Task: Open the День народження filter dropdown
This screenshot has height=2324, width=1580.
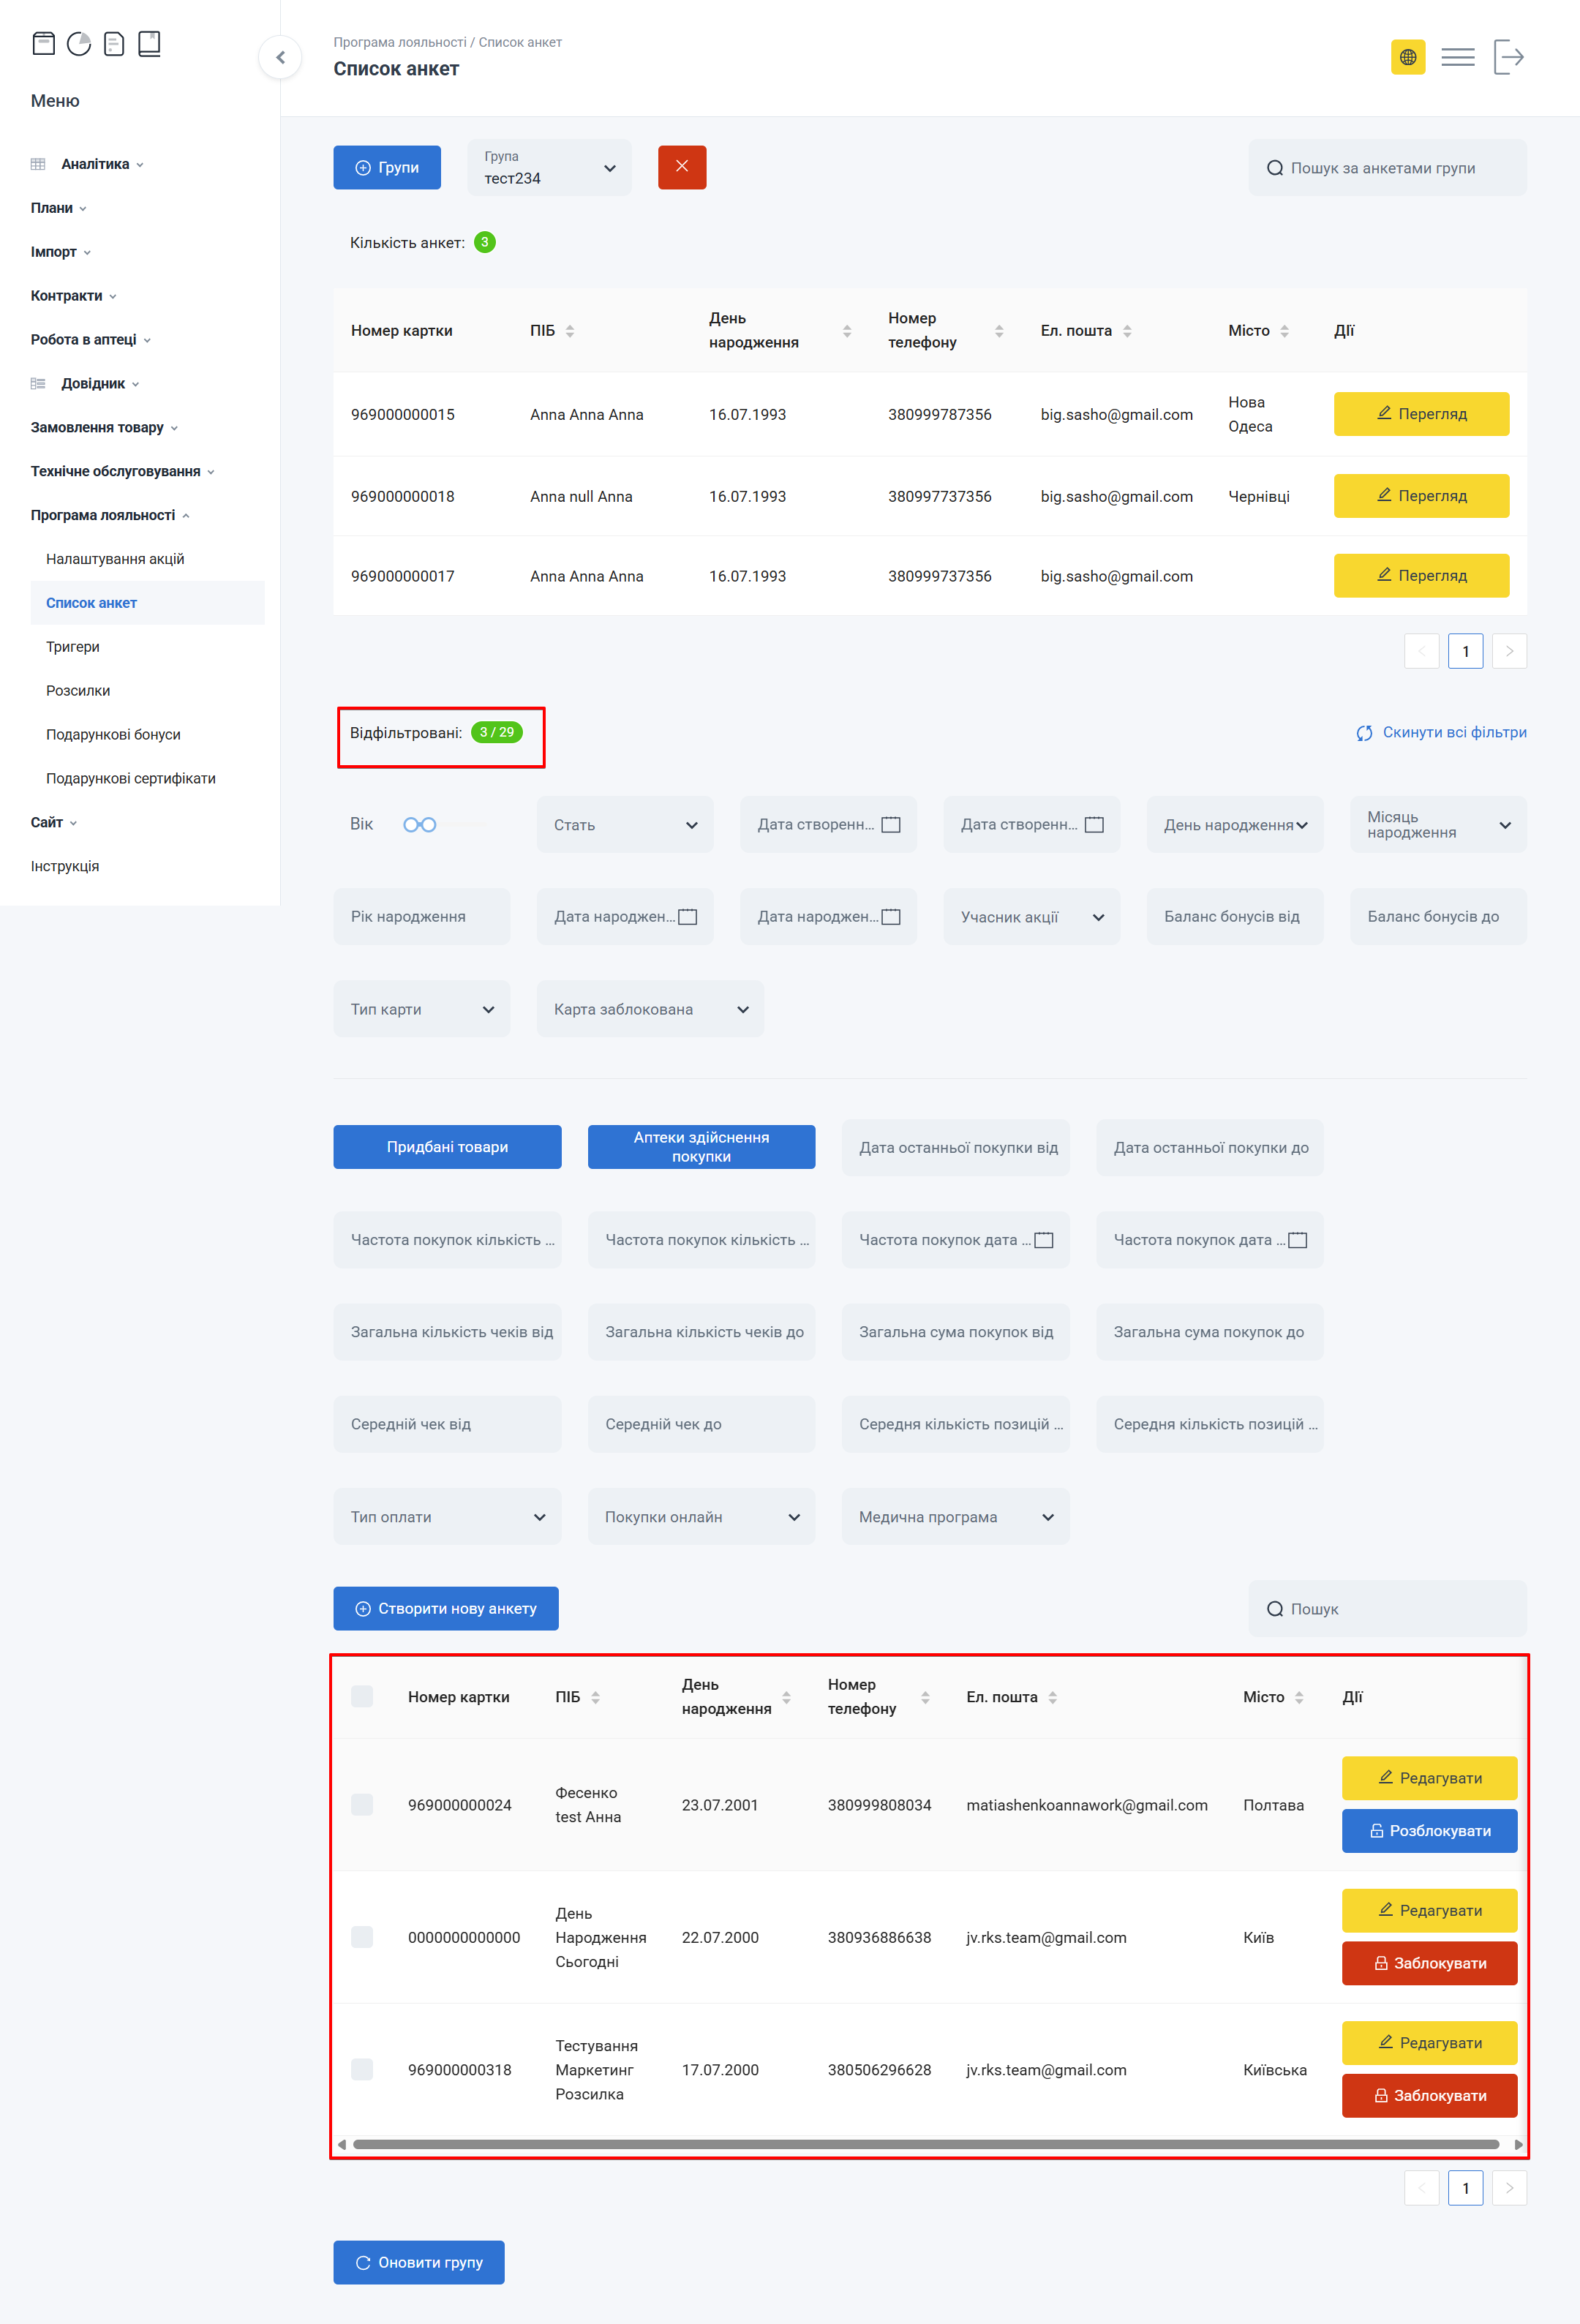Action: [x=1234, y=824]
